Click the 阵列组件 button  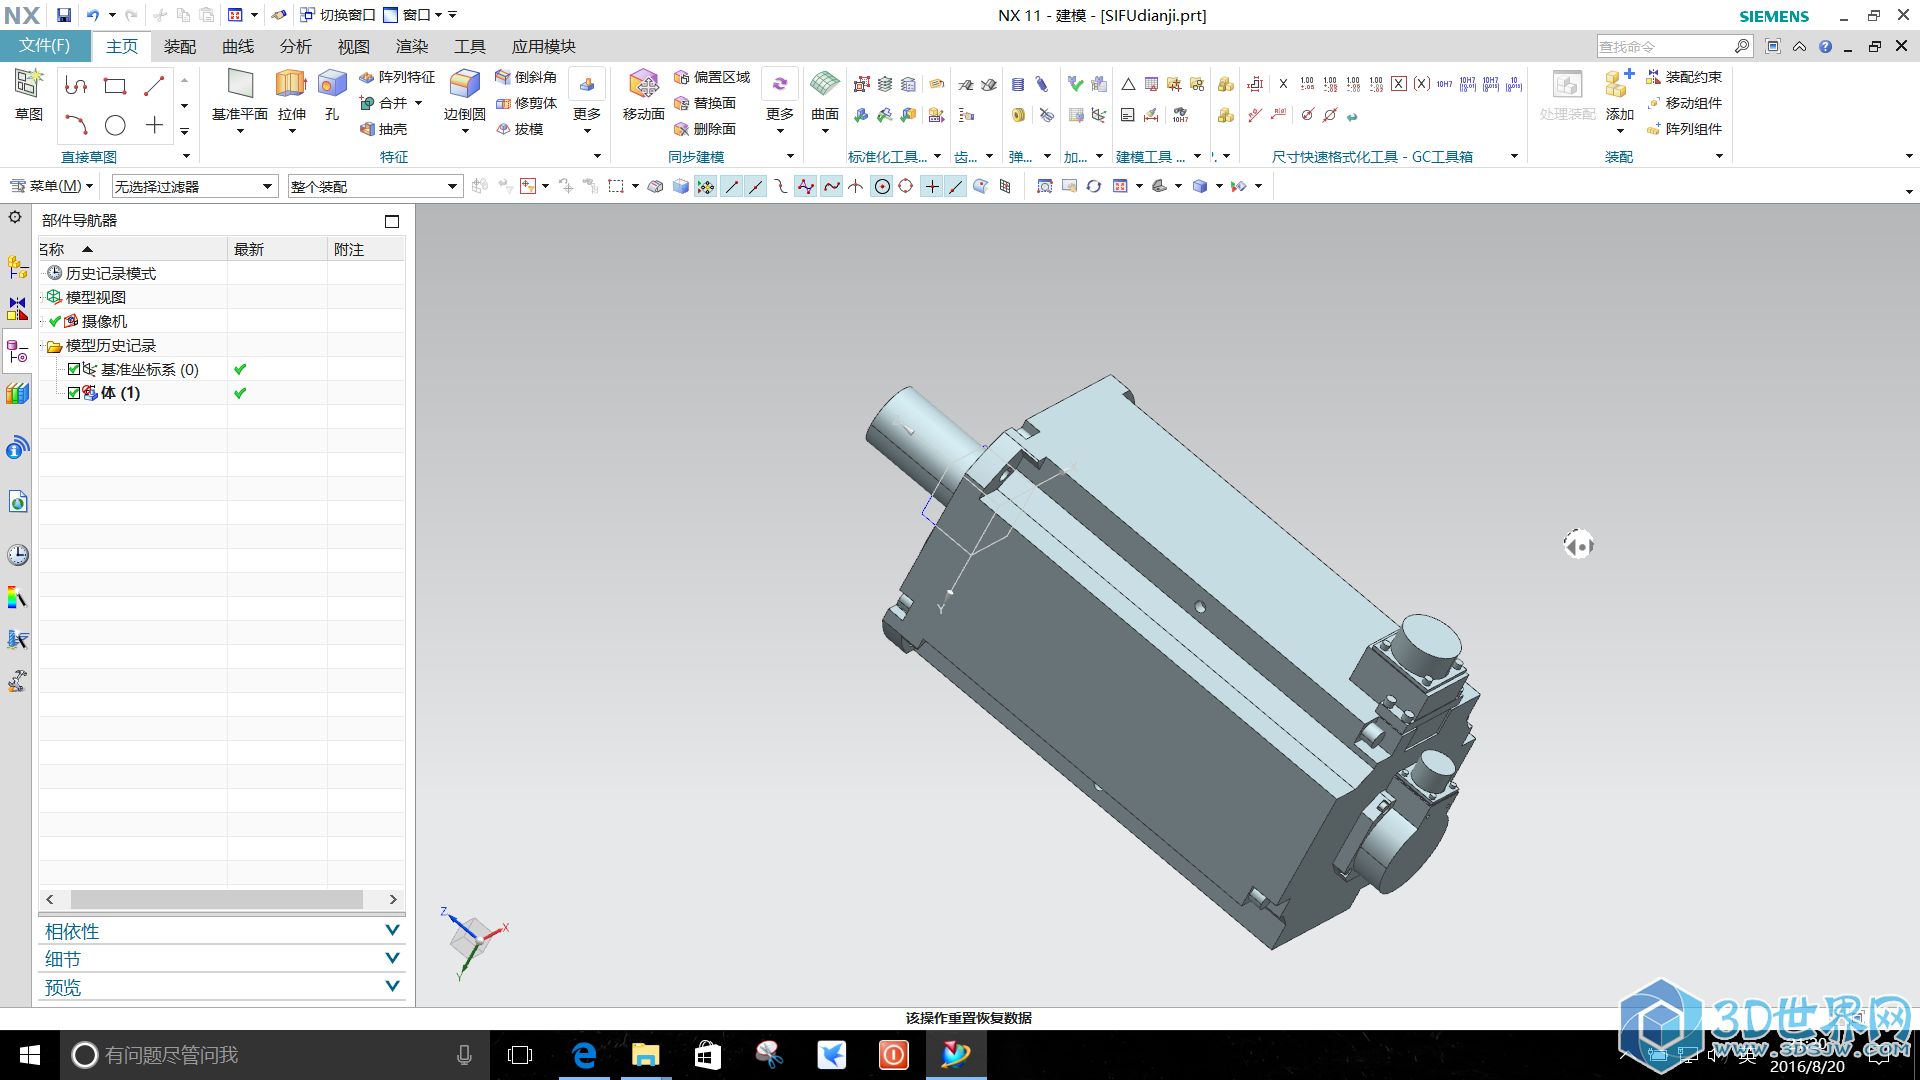point(1684,129)
